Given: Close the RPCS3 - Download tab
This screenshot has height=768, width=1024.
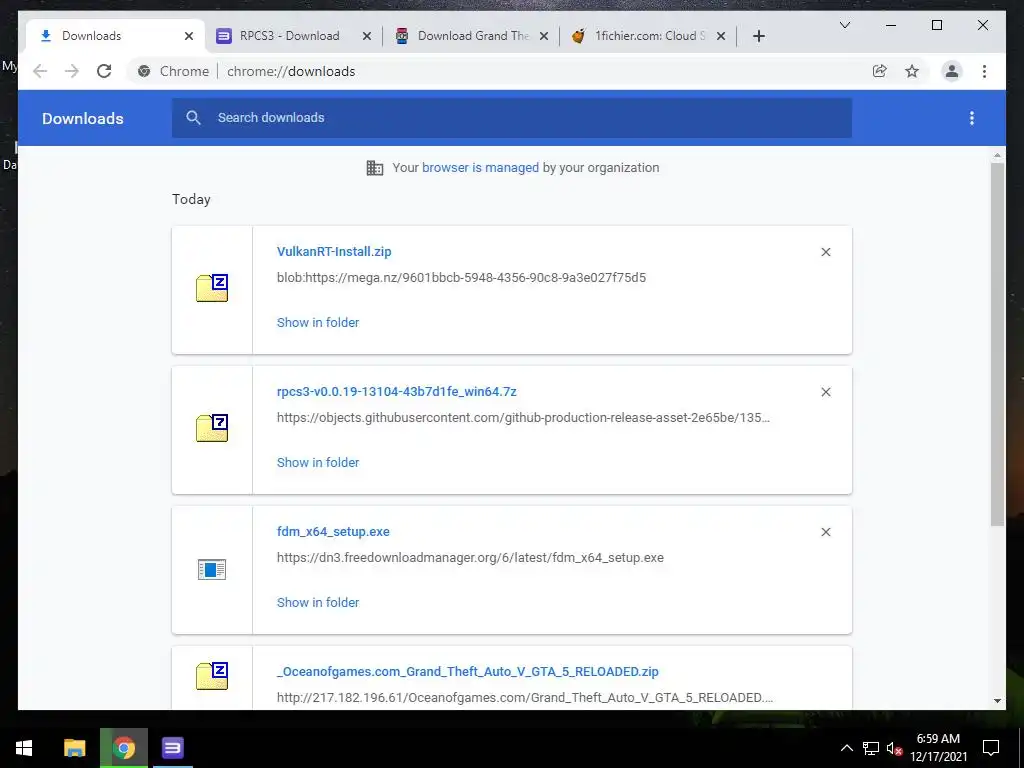Looking at the screenshot, I should click(367, 36).
